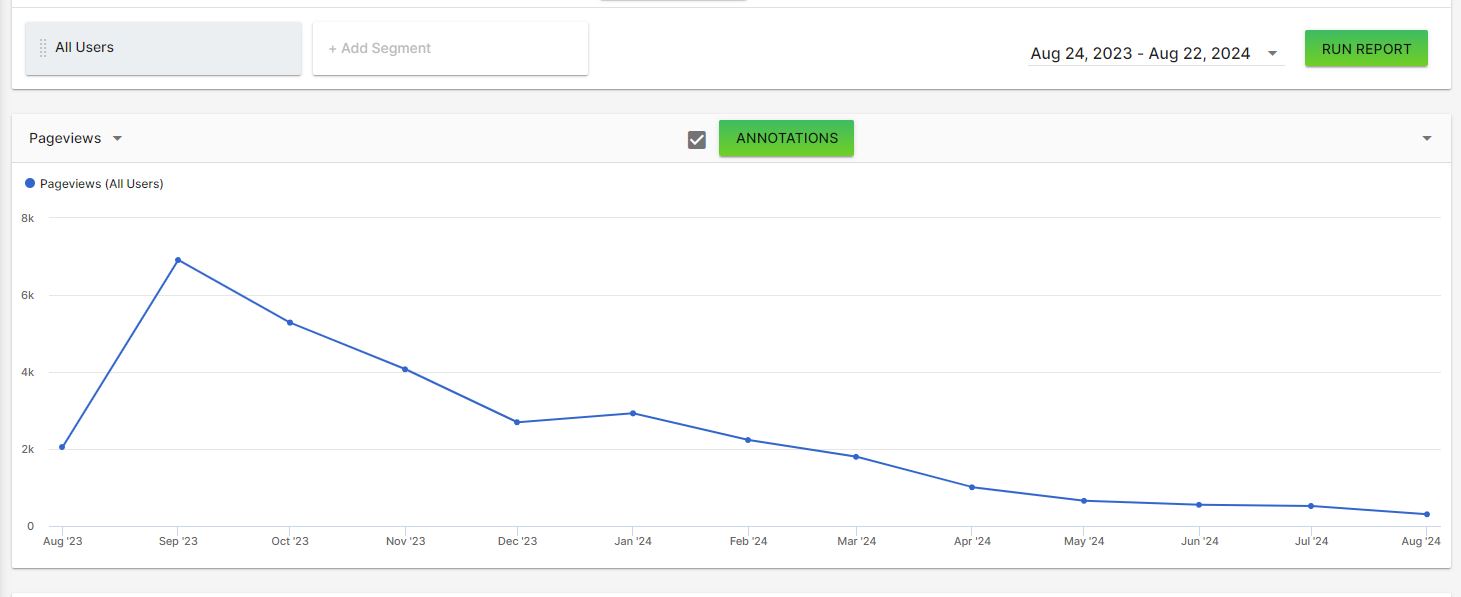1461x597 pixels.
Task: Toggle the annotations checkbox
Action: tap(697, 139)
